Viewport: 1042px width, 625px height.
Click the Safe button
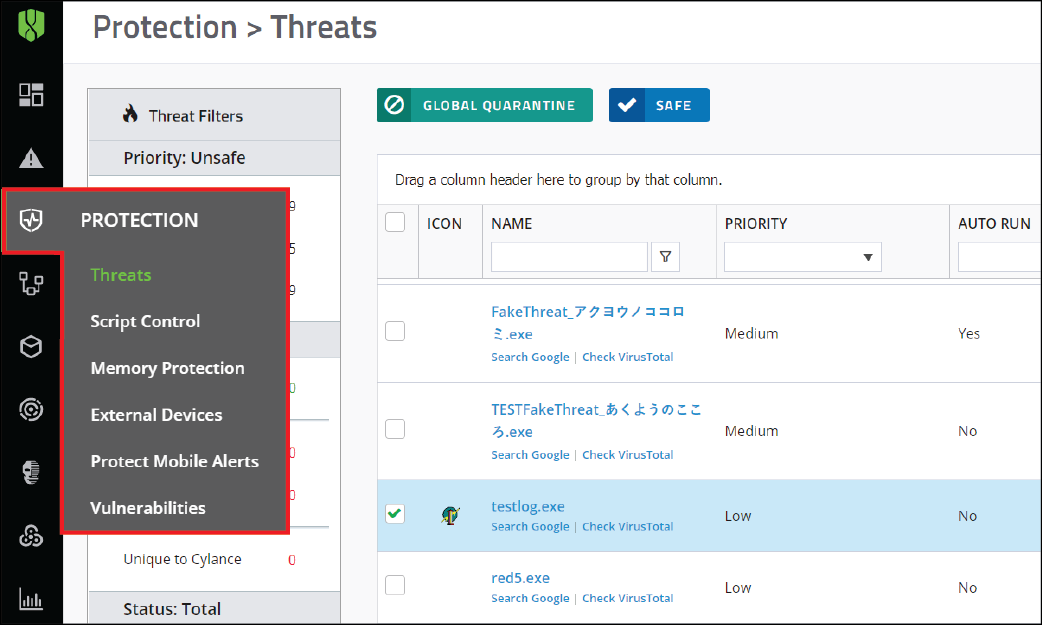[659, 105]
